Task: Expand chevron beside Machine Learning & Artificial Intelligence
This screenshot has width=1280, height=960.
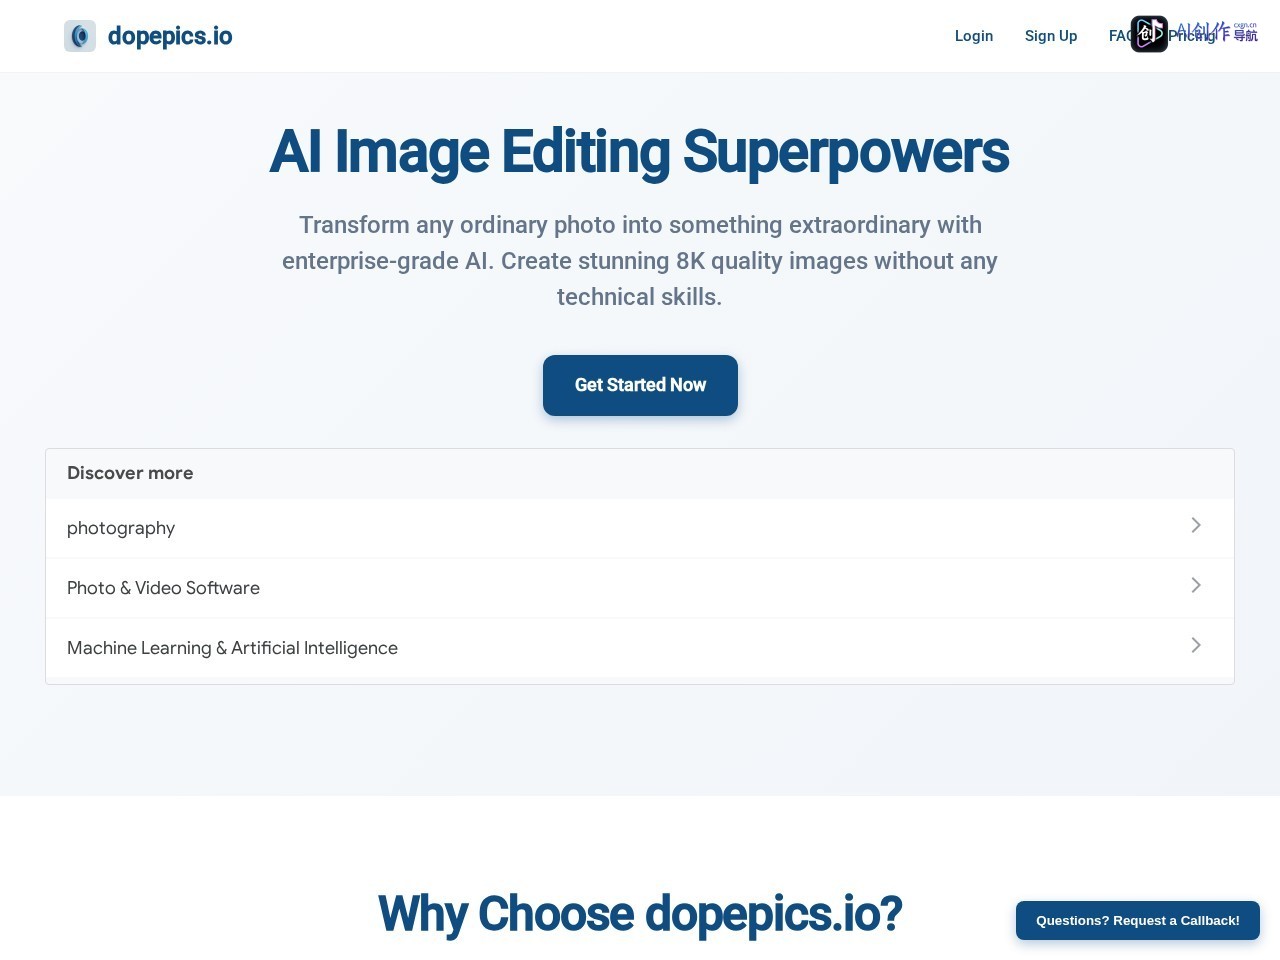Action: pos(1196,645)
